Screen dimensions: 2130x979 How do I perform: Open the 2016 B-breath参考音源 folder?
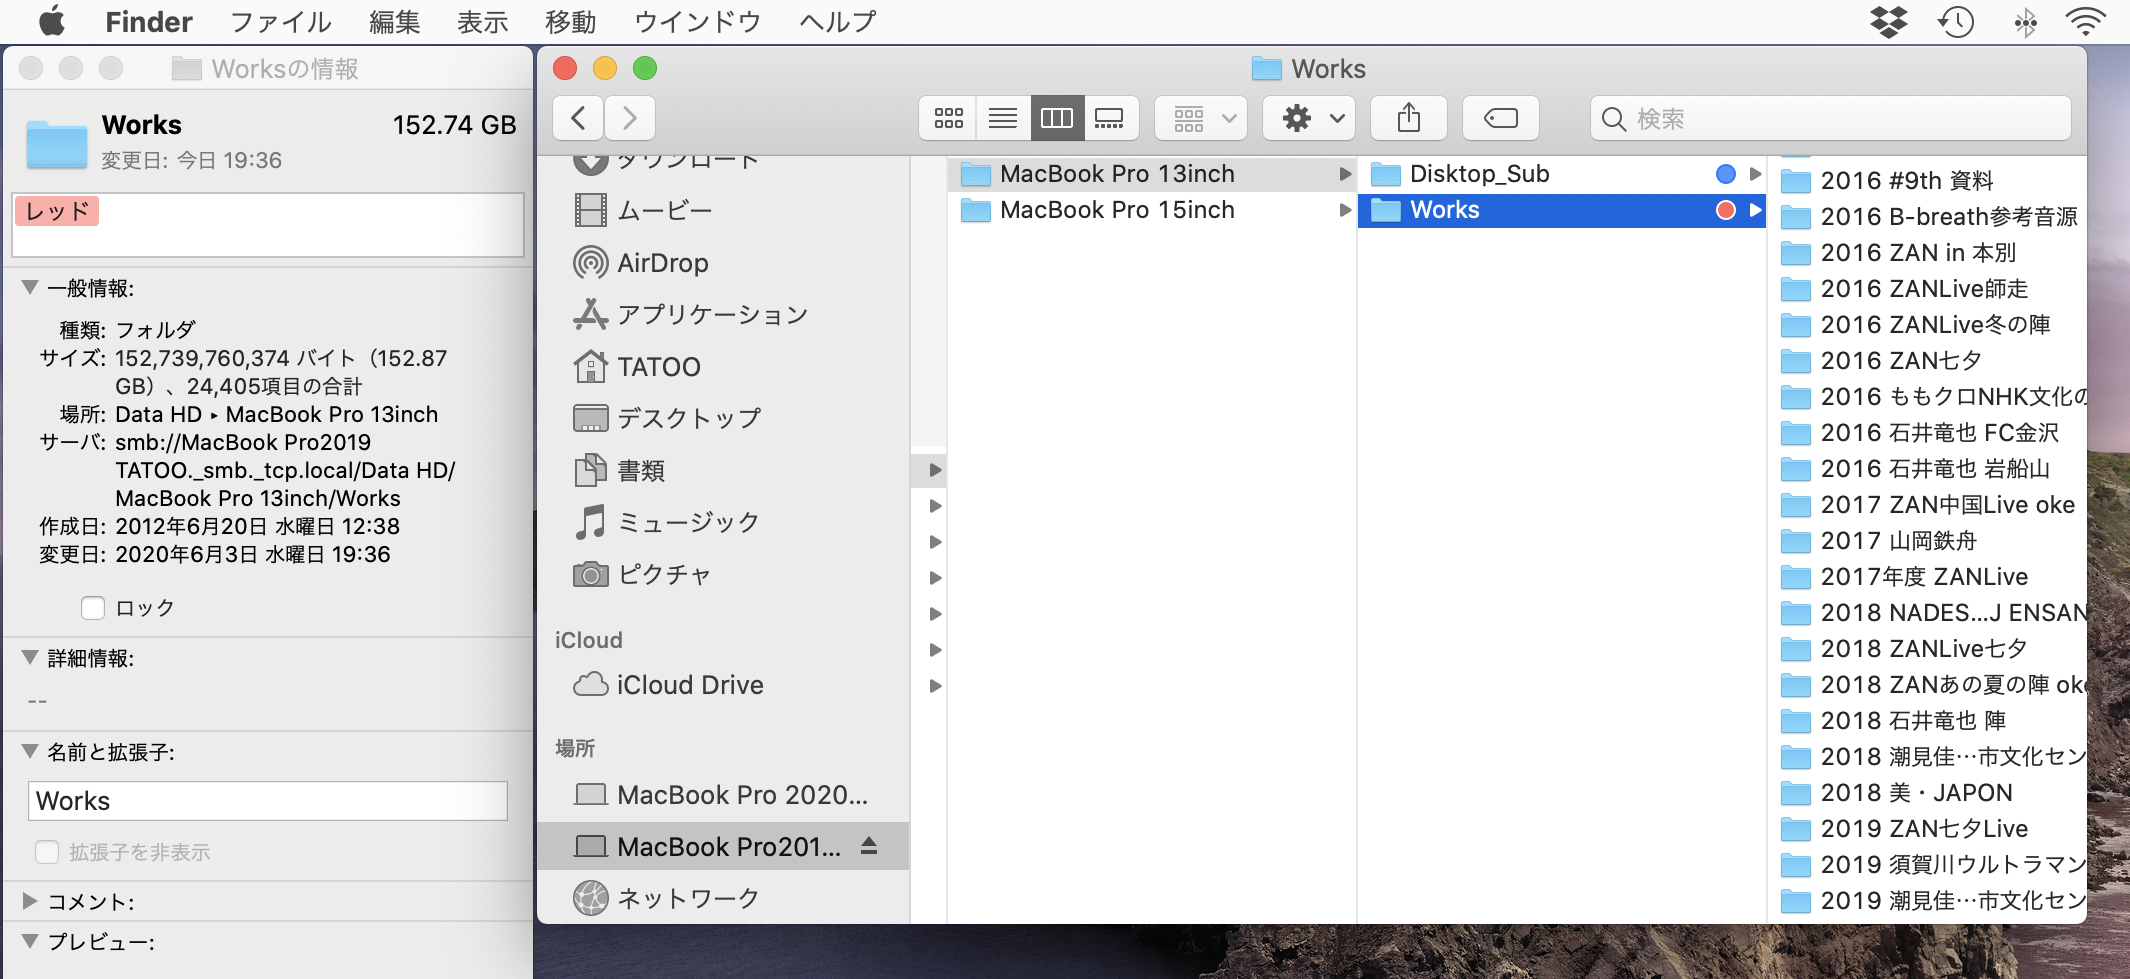[x=1929, y=217]
